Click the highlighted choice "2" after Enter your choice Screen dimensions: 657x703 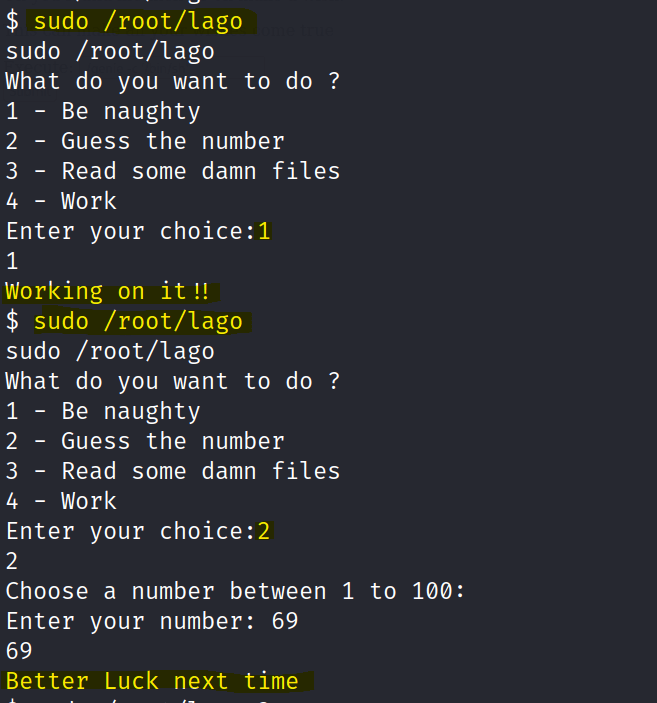[x=264, y=532]
